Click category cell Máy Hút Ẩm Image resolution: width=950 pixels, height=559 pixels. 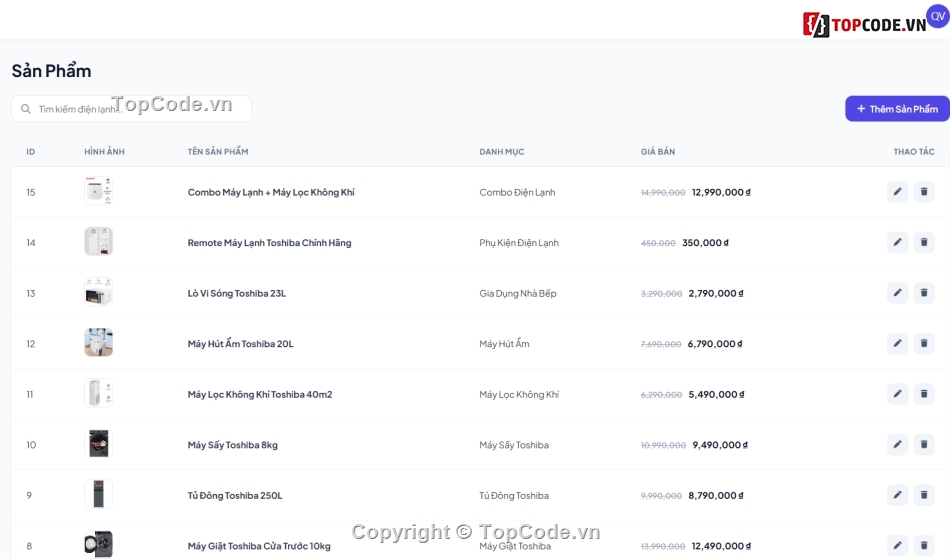pyautogui.click(x=505, y=343)
